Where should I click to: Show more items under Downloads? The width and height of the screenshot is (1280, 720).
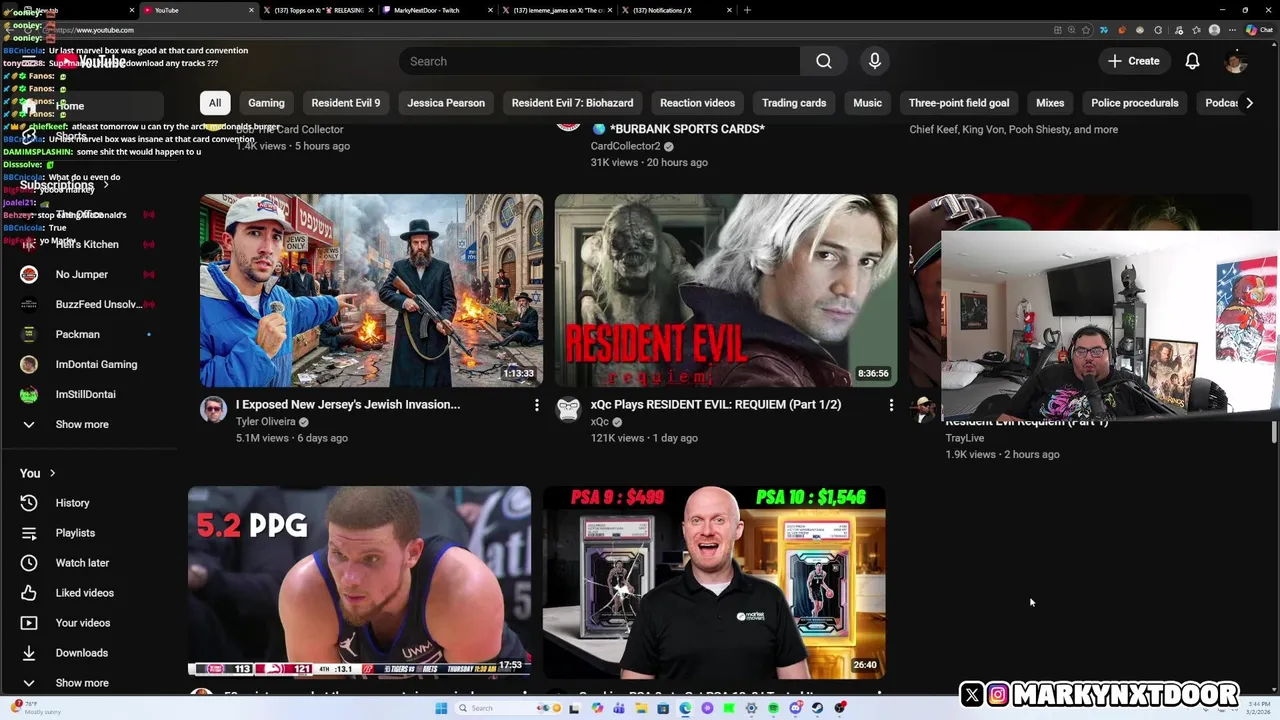tap(82, 683)
